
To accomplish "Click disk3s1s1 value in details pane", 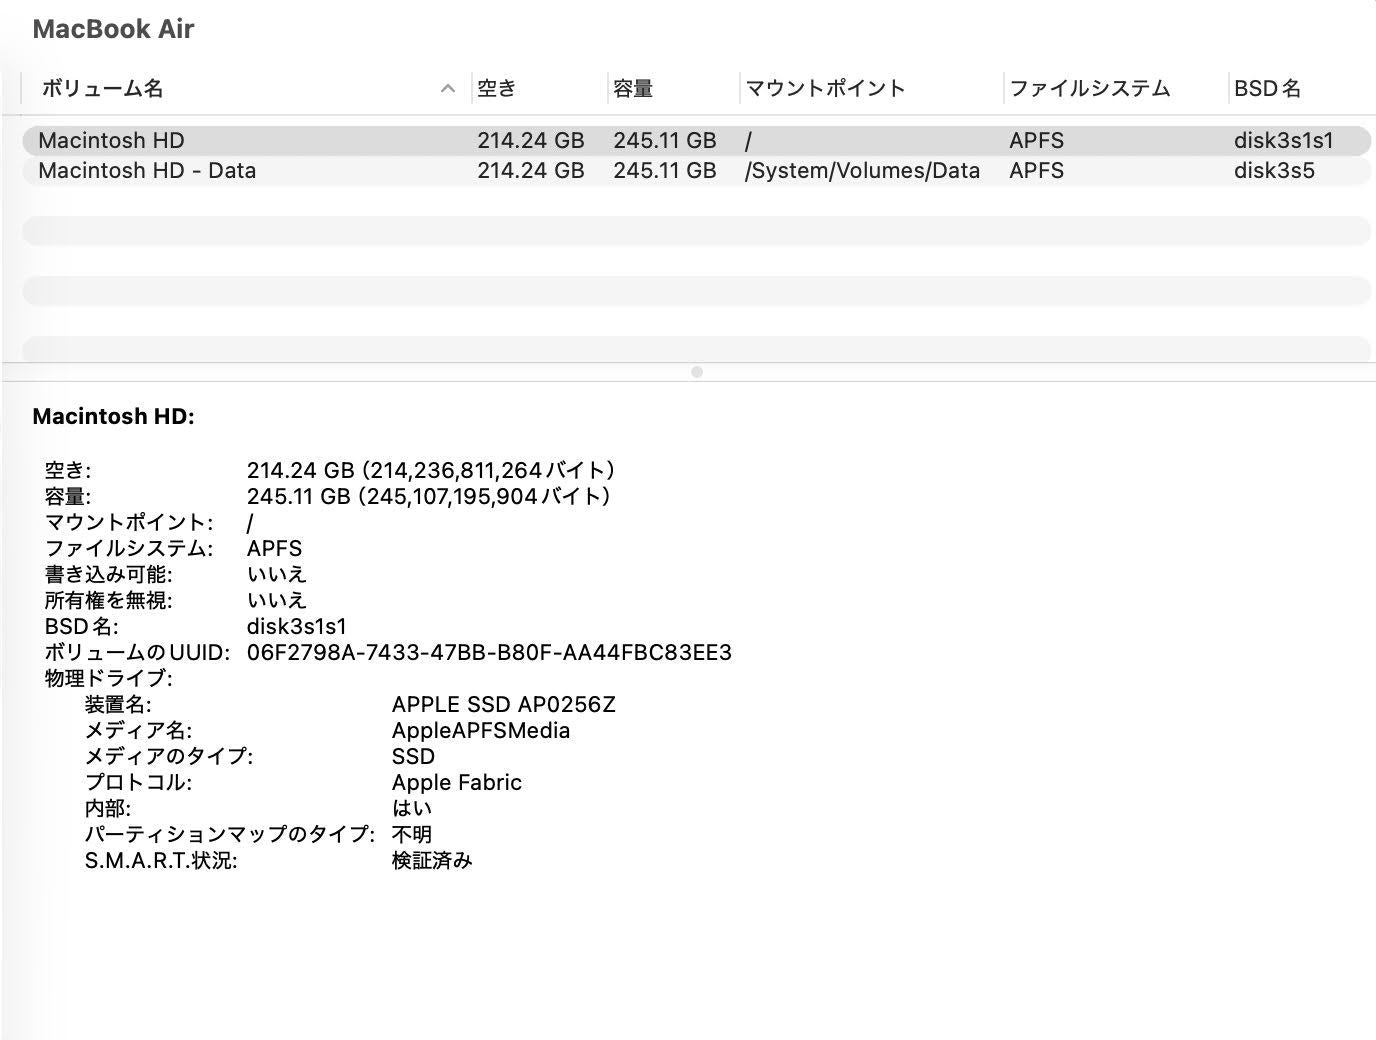I will point(296,627).
